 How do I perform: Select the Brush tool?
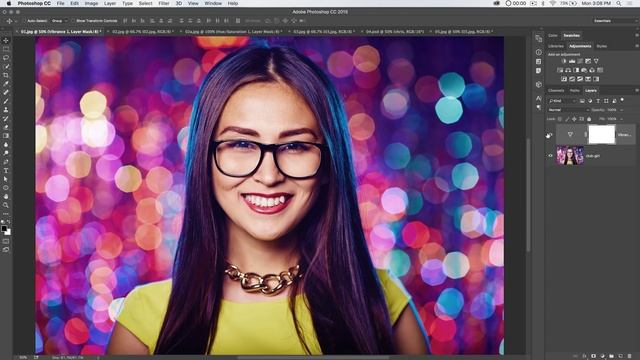click(x=6, y=101)
